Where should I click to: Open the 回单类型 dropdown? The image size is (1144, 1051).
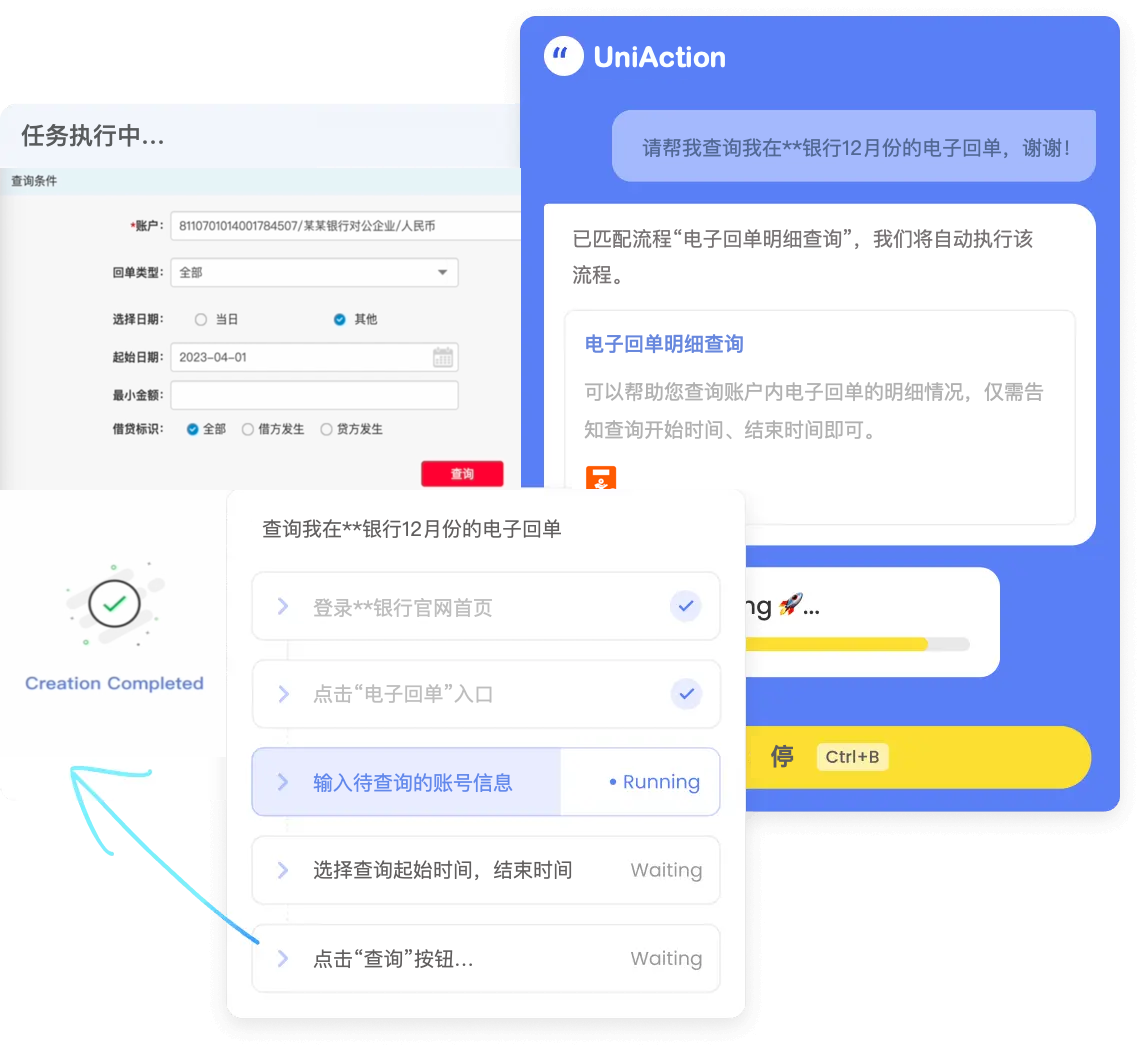314,273
